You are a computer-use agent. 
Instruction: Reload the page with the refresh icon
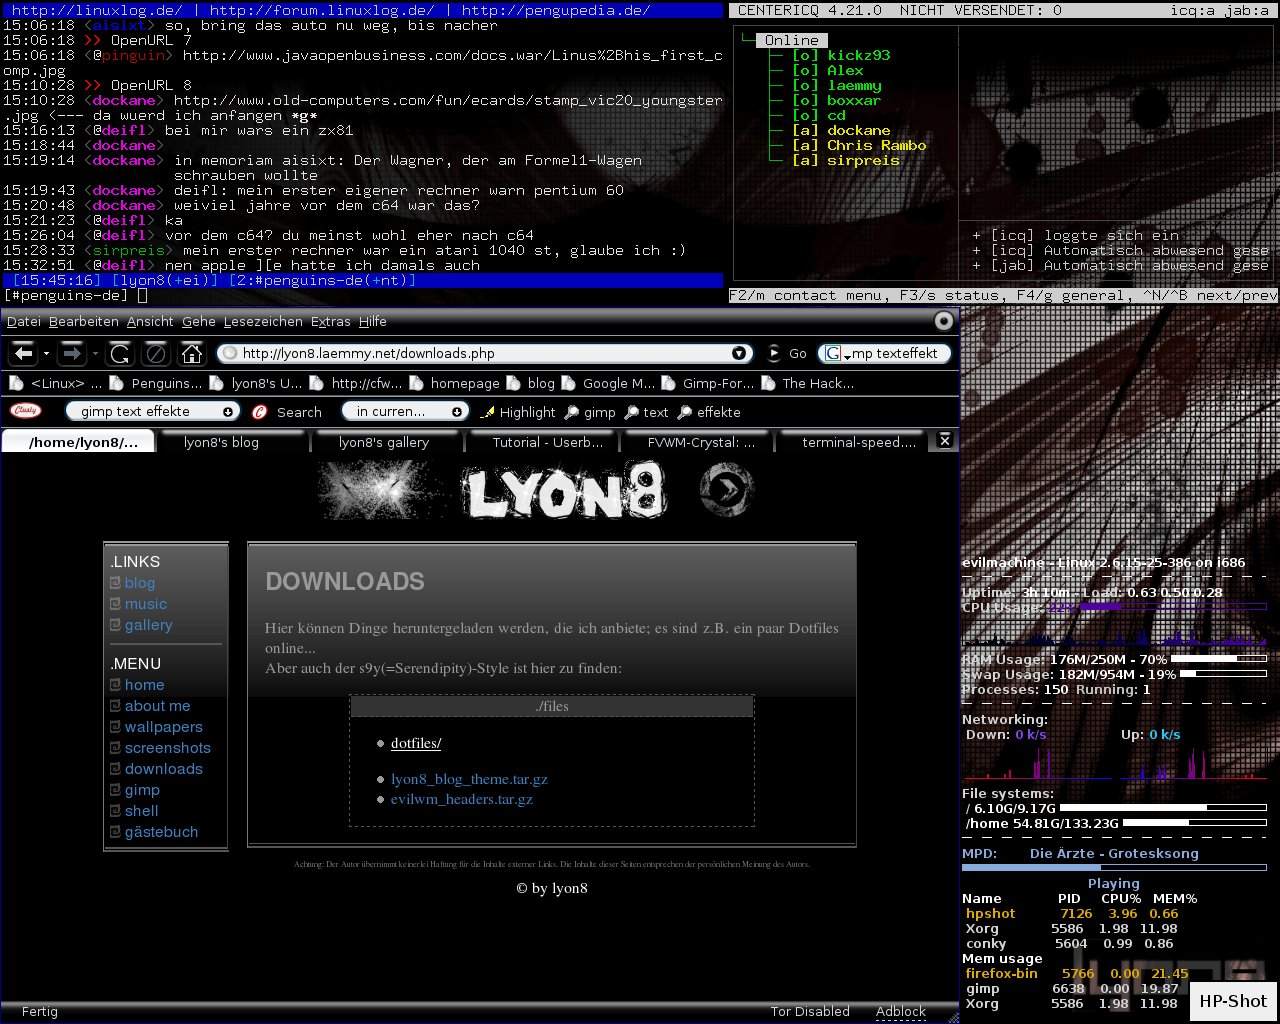tap(120, 353)
